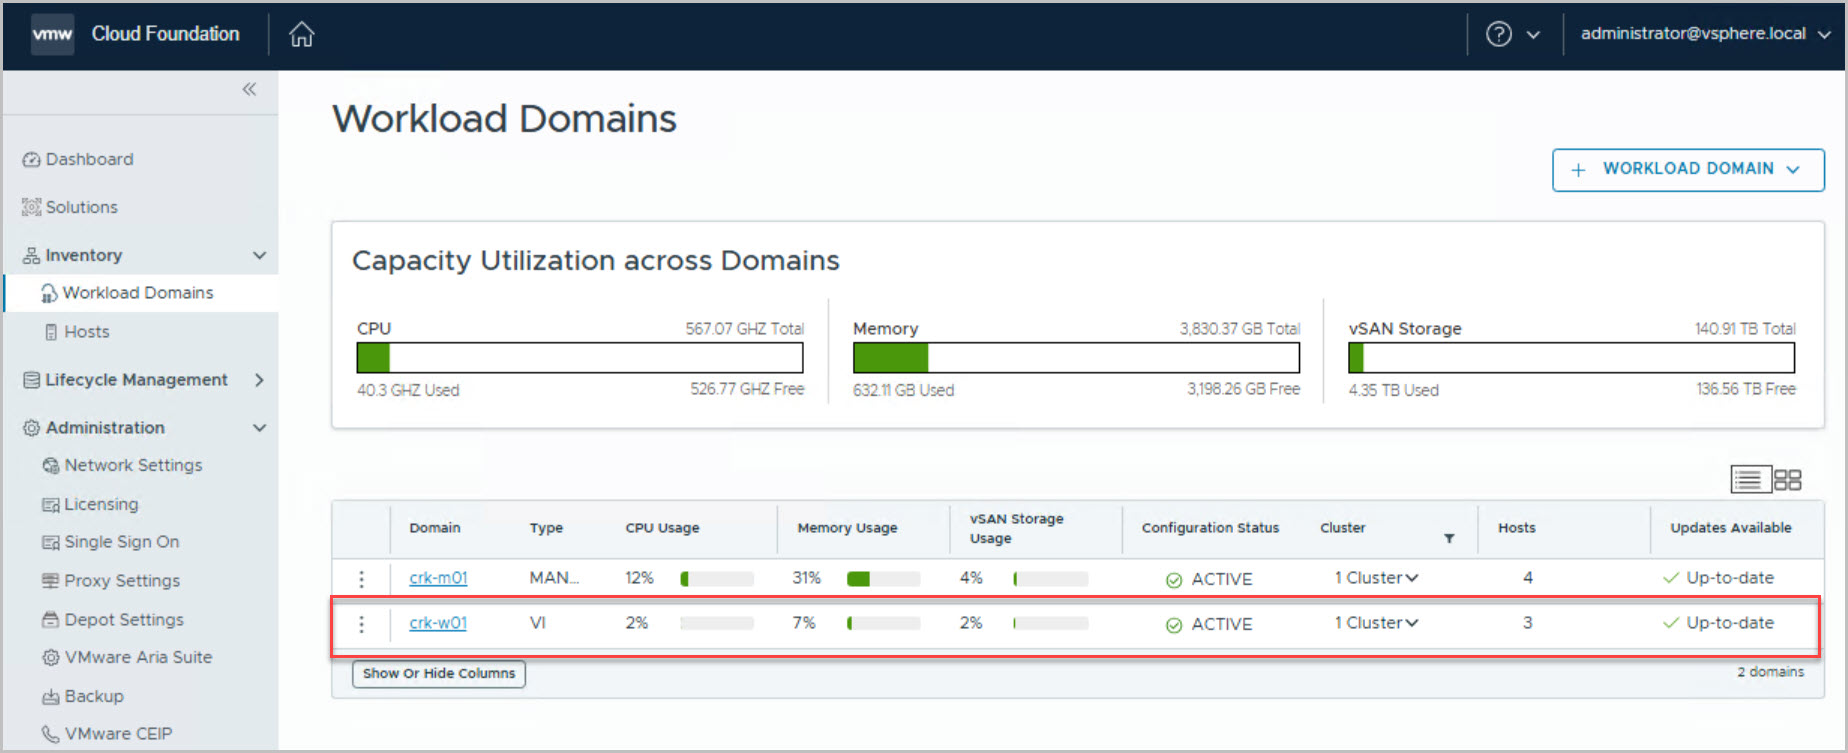The width and height of the screenshot is (1848, 753).
Task: Open Hosts under Inventory
Action: point(86,332)
